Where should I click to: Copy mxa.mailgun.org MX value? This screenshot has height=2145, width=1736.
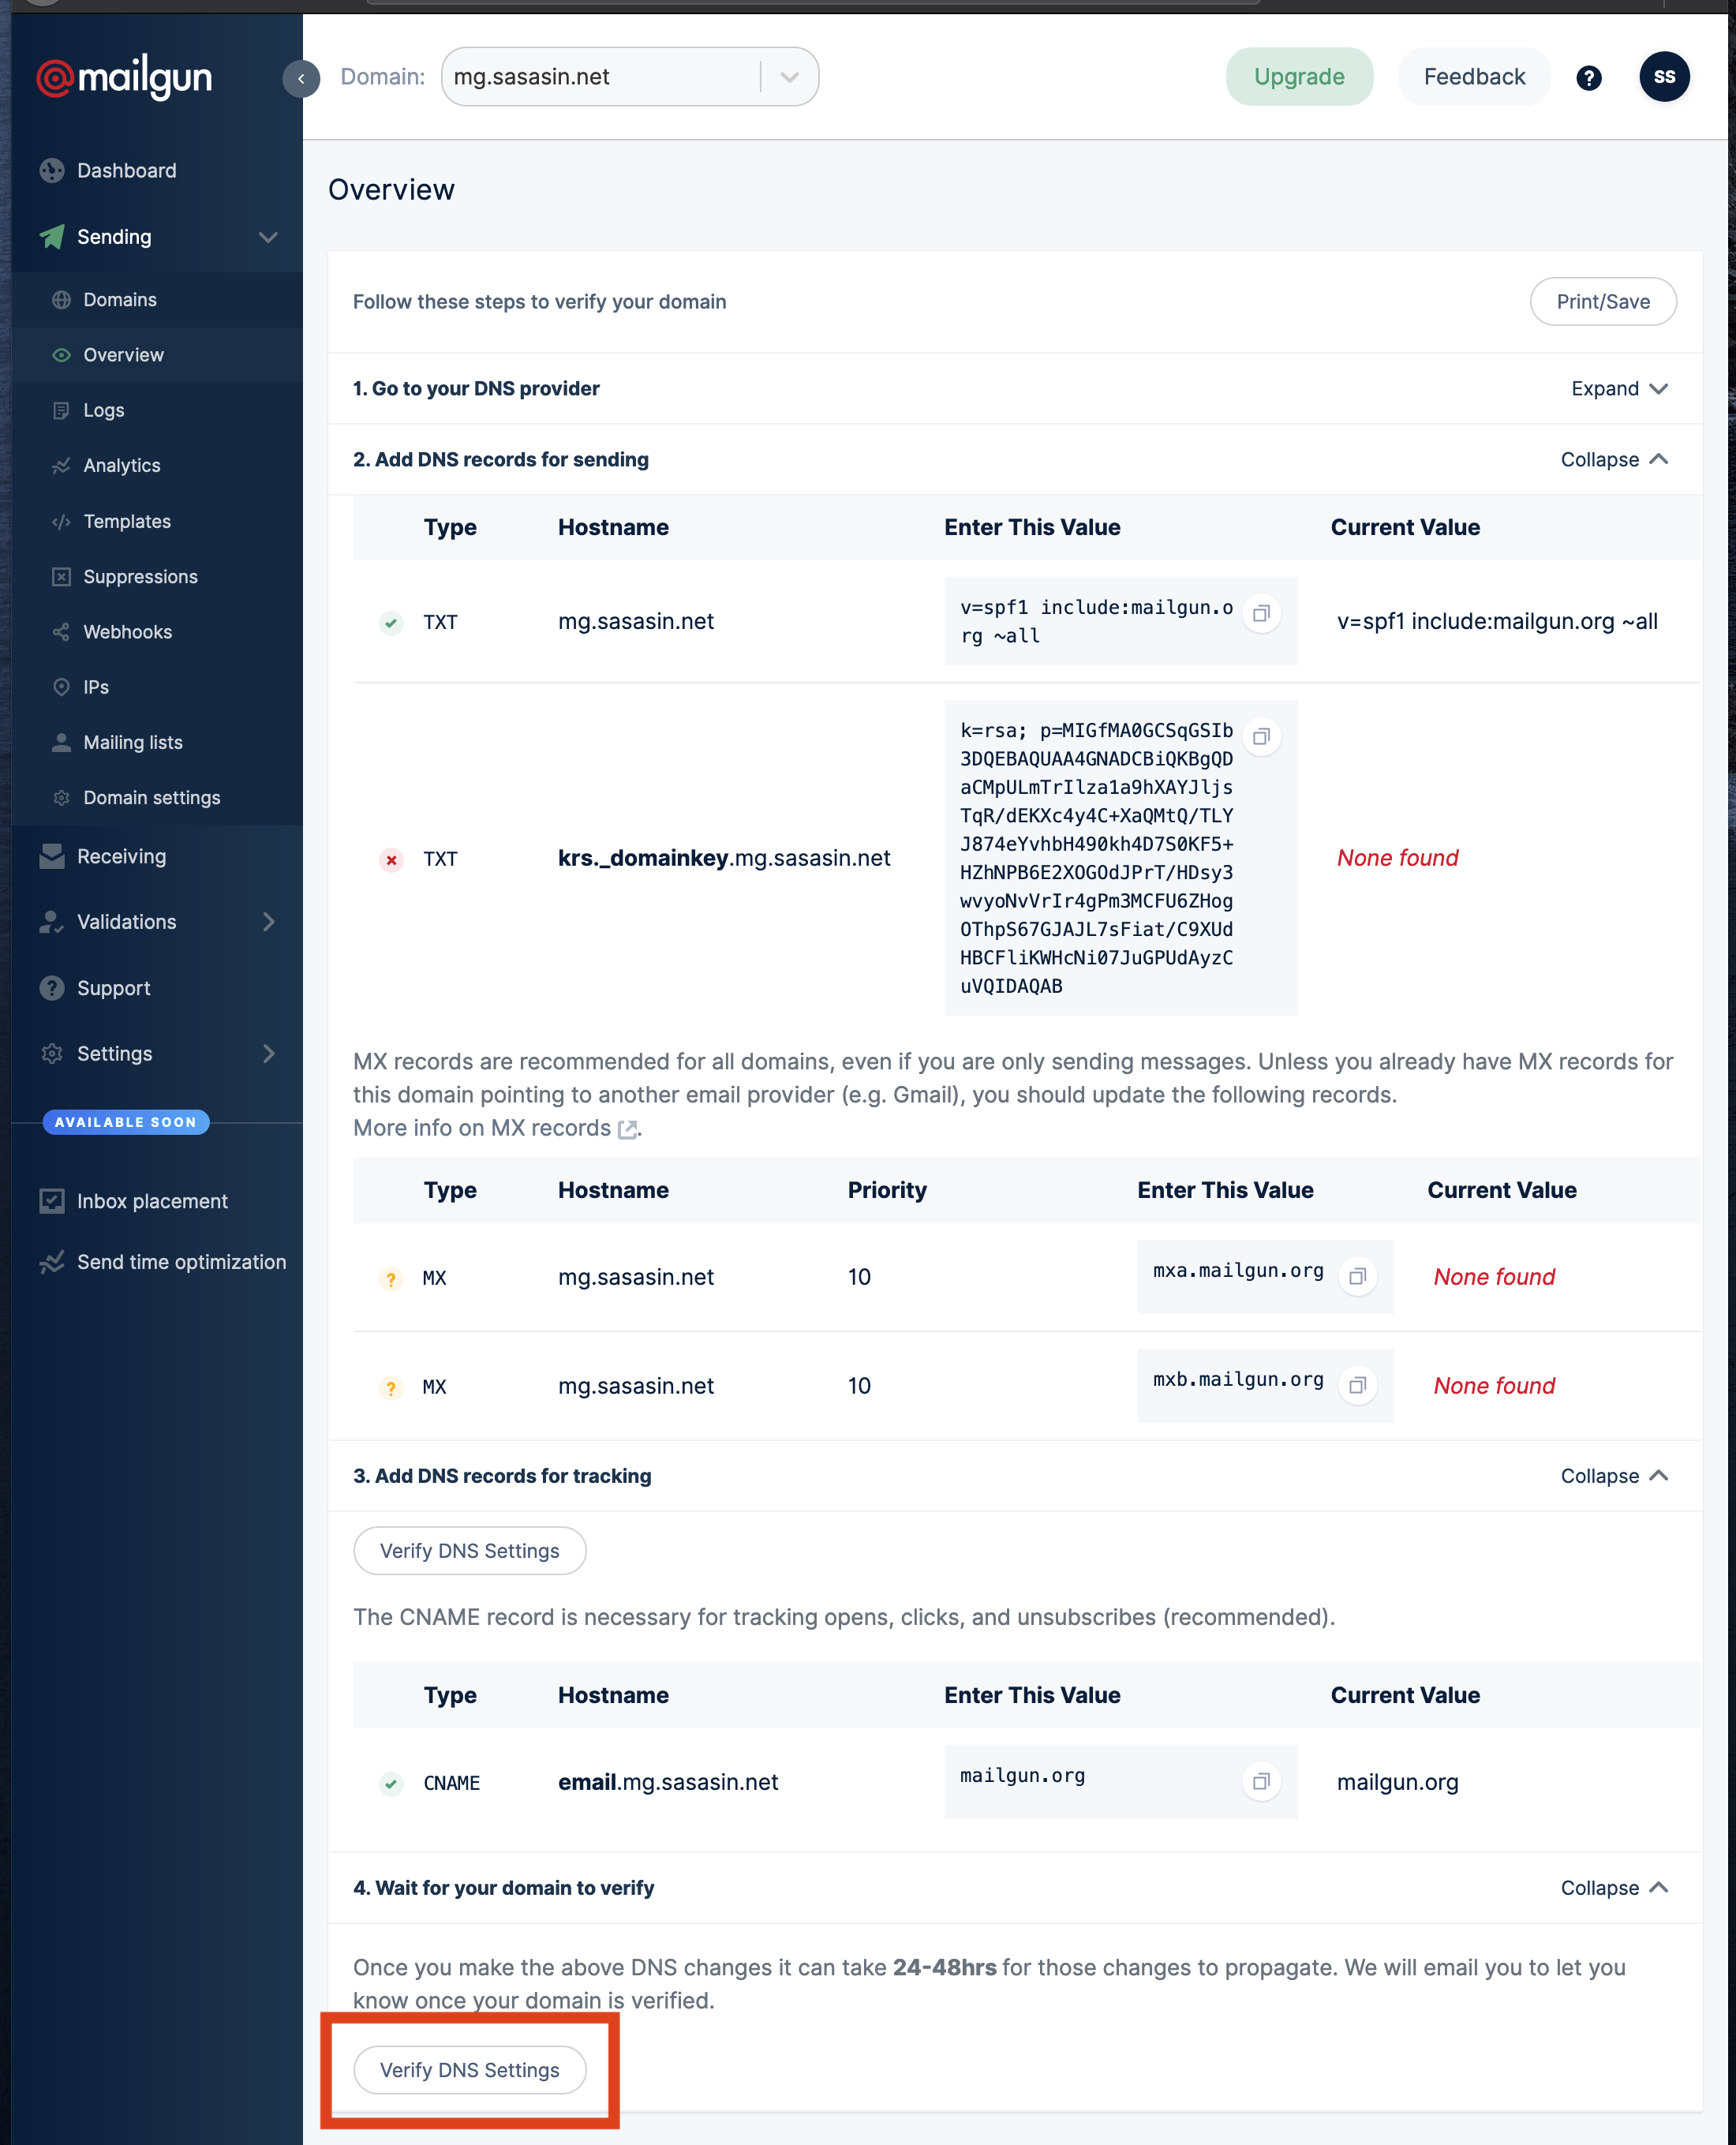[1357, 1276]
